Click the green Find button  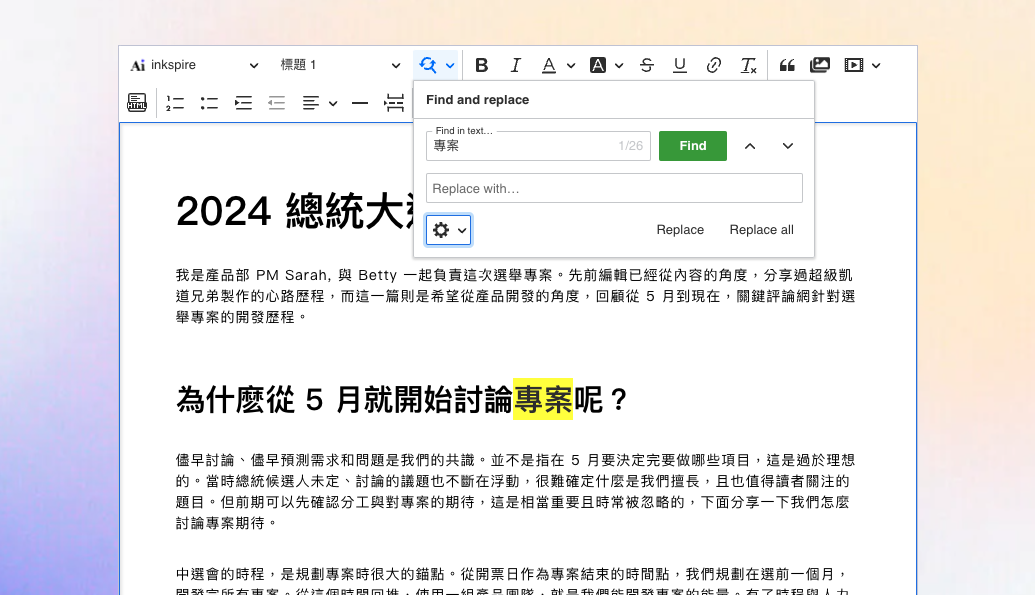pyautogui.click(x=692, y=146)
